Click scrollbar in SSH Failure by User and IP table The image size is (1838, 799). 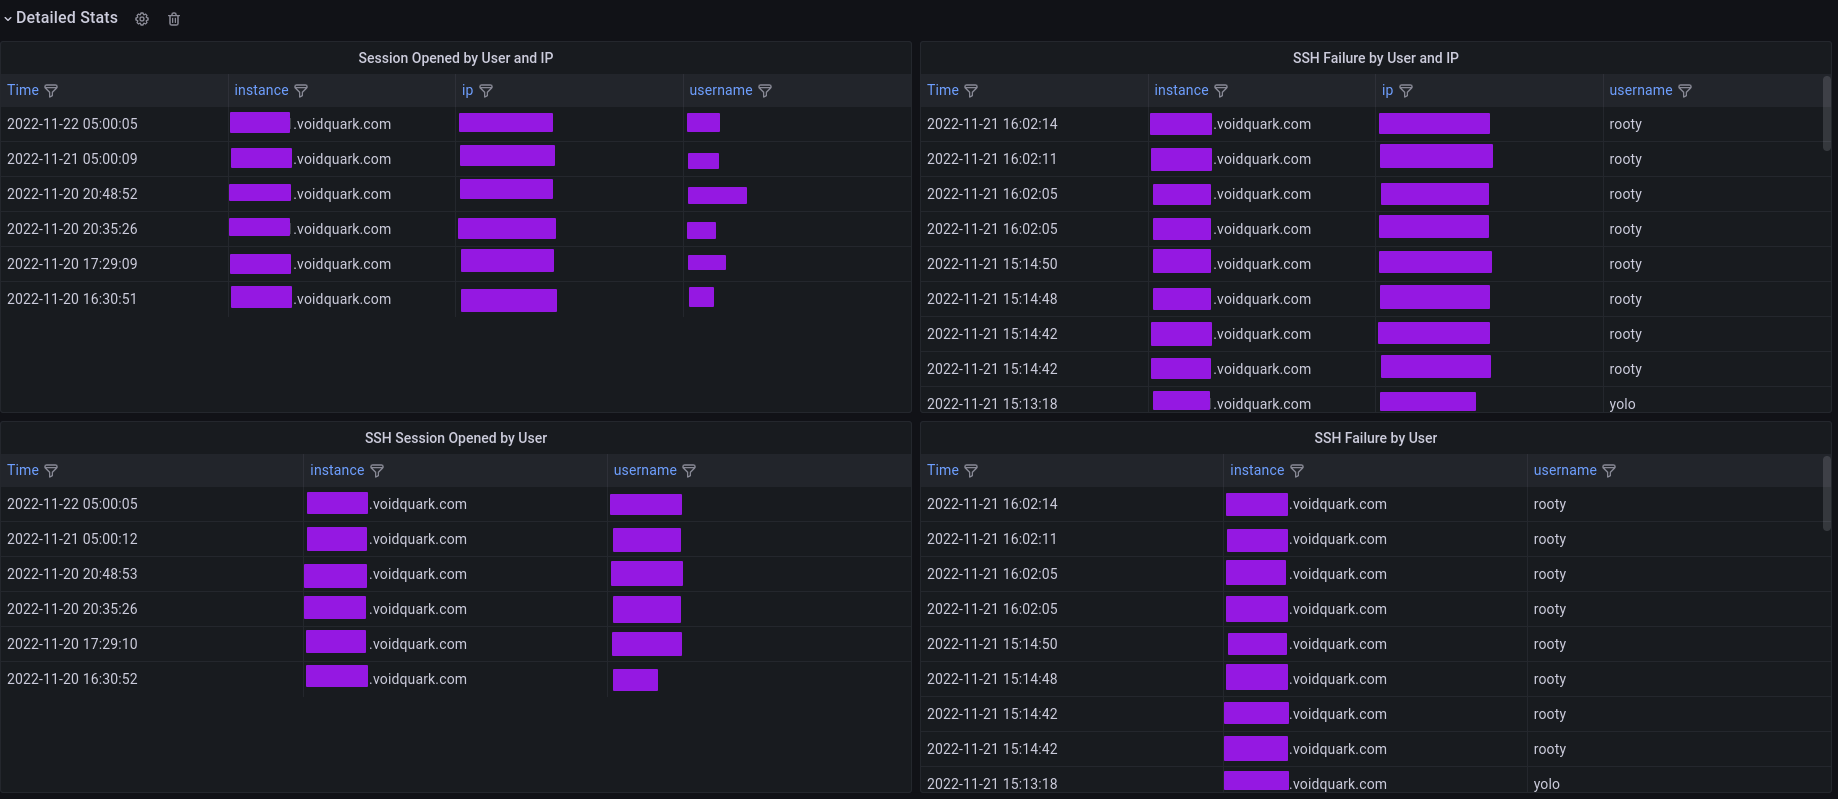point(1826,114)
